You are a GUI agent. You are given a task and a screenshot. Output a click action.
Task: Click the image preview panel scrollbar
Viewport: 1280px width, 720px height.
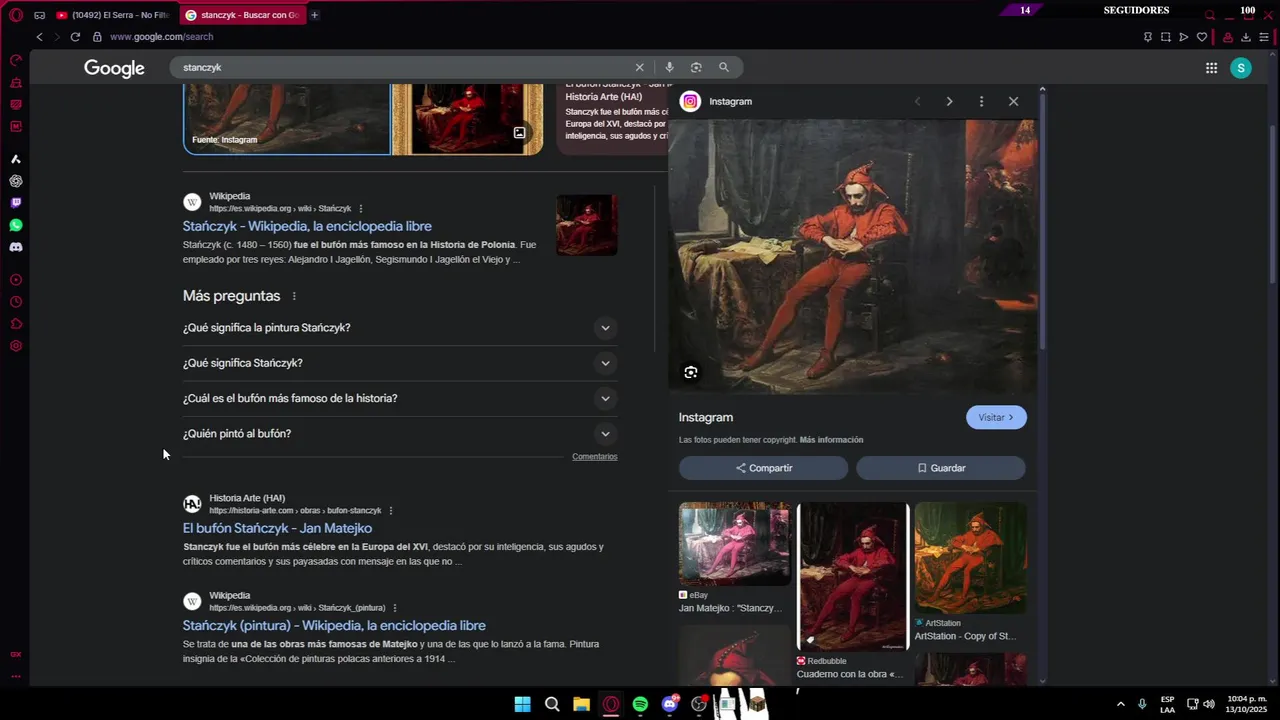point(1043,220)
